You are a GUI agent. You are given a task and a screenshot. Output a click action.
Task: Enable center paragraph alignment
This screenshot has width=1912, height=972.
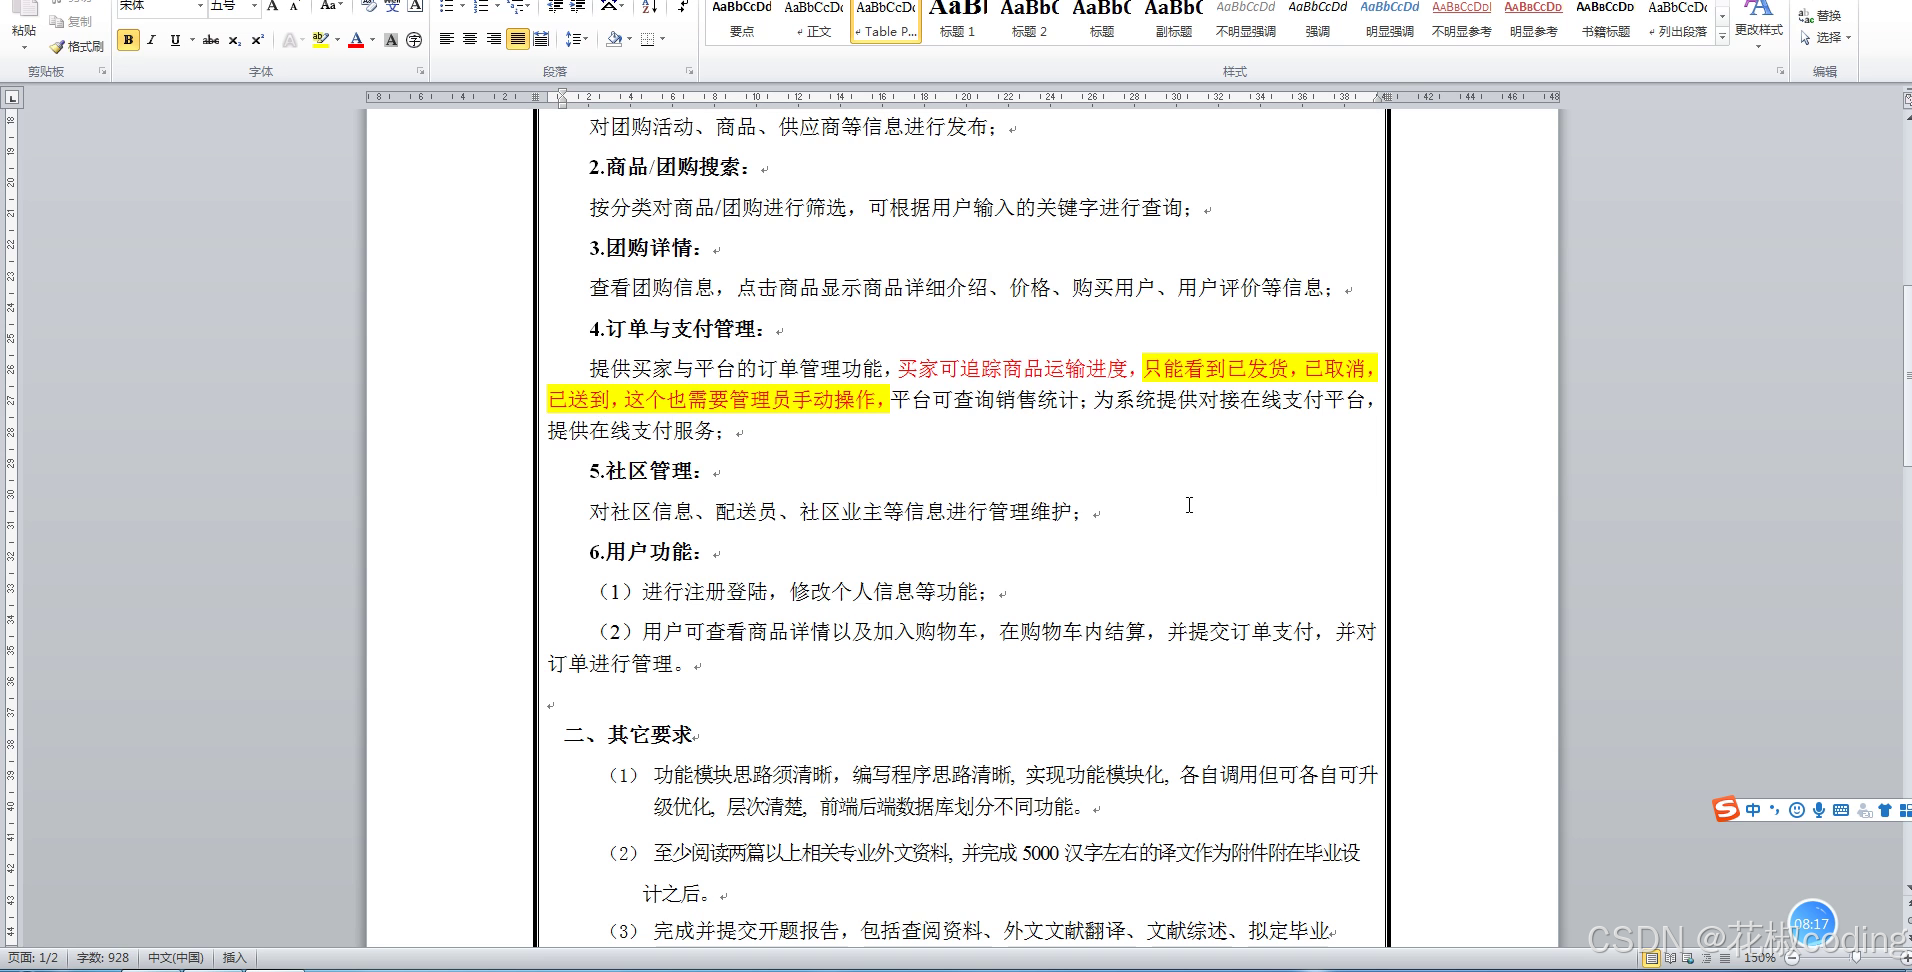point(469,39)
